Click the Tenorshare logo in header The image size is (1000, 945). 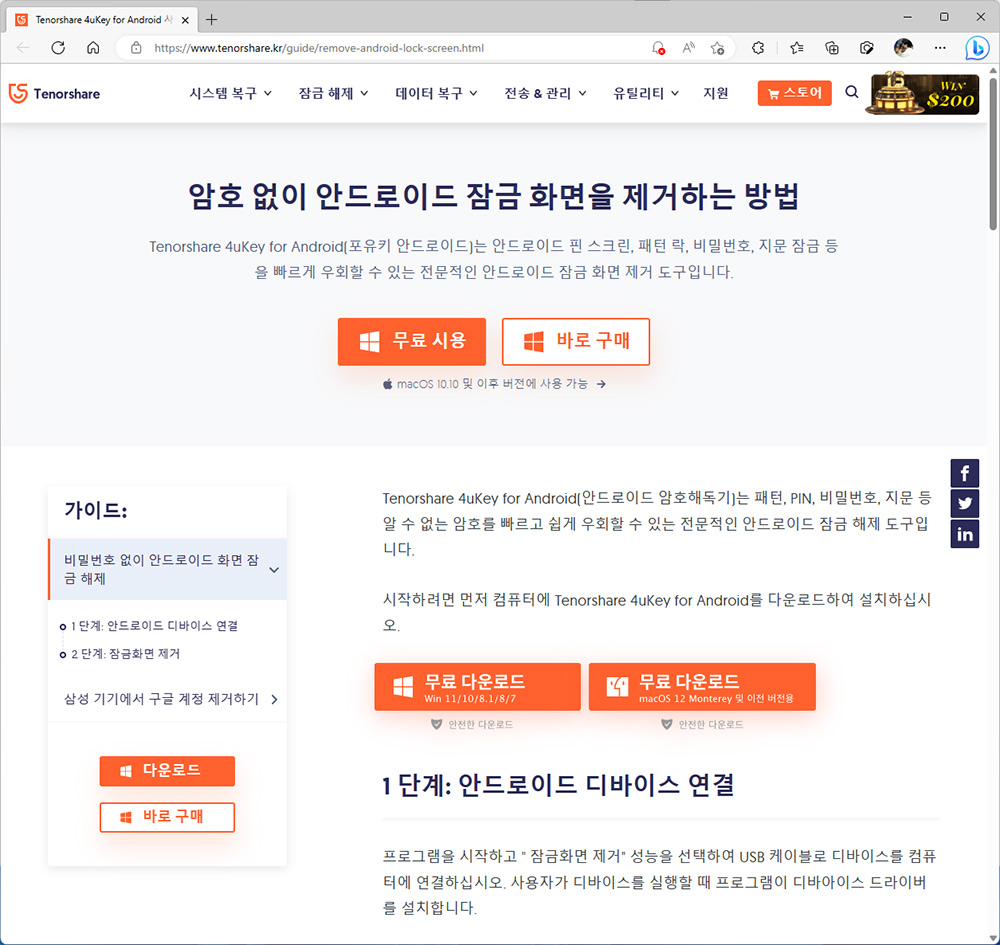[x=54, y=93]
